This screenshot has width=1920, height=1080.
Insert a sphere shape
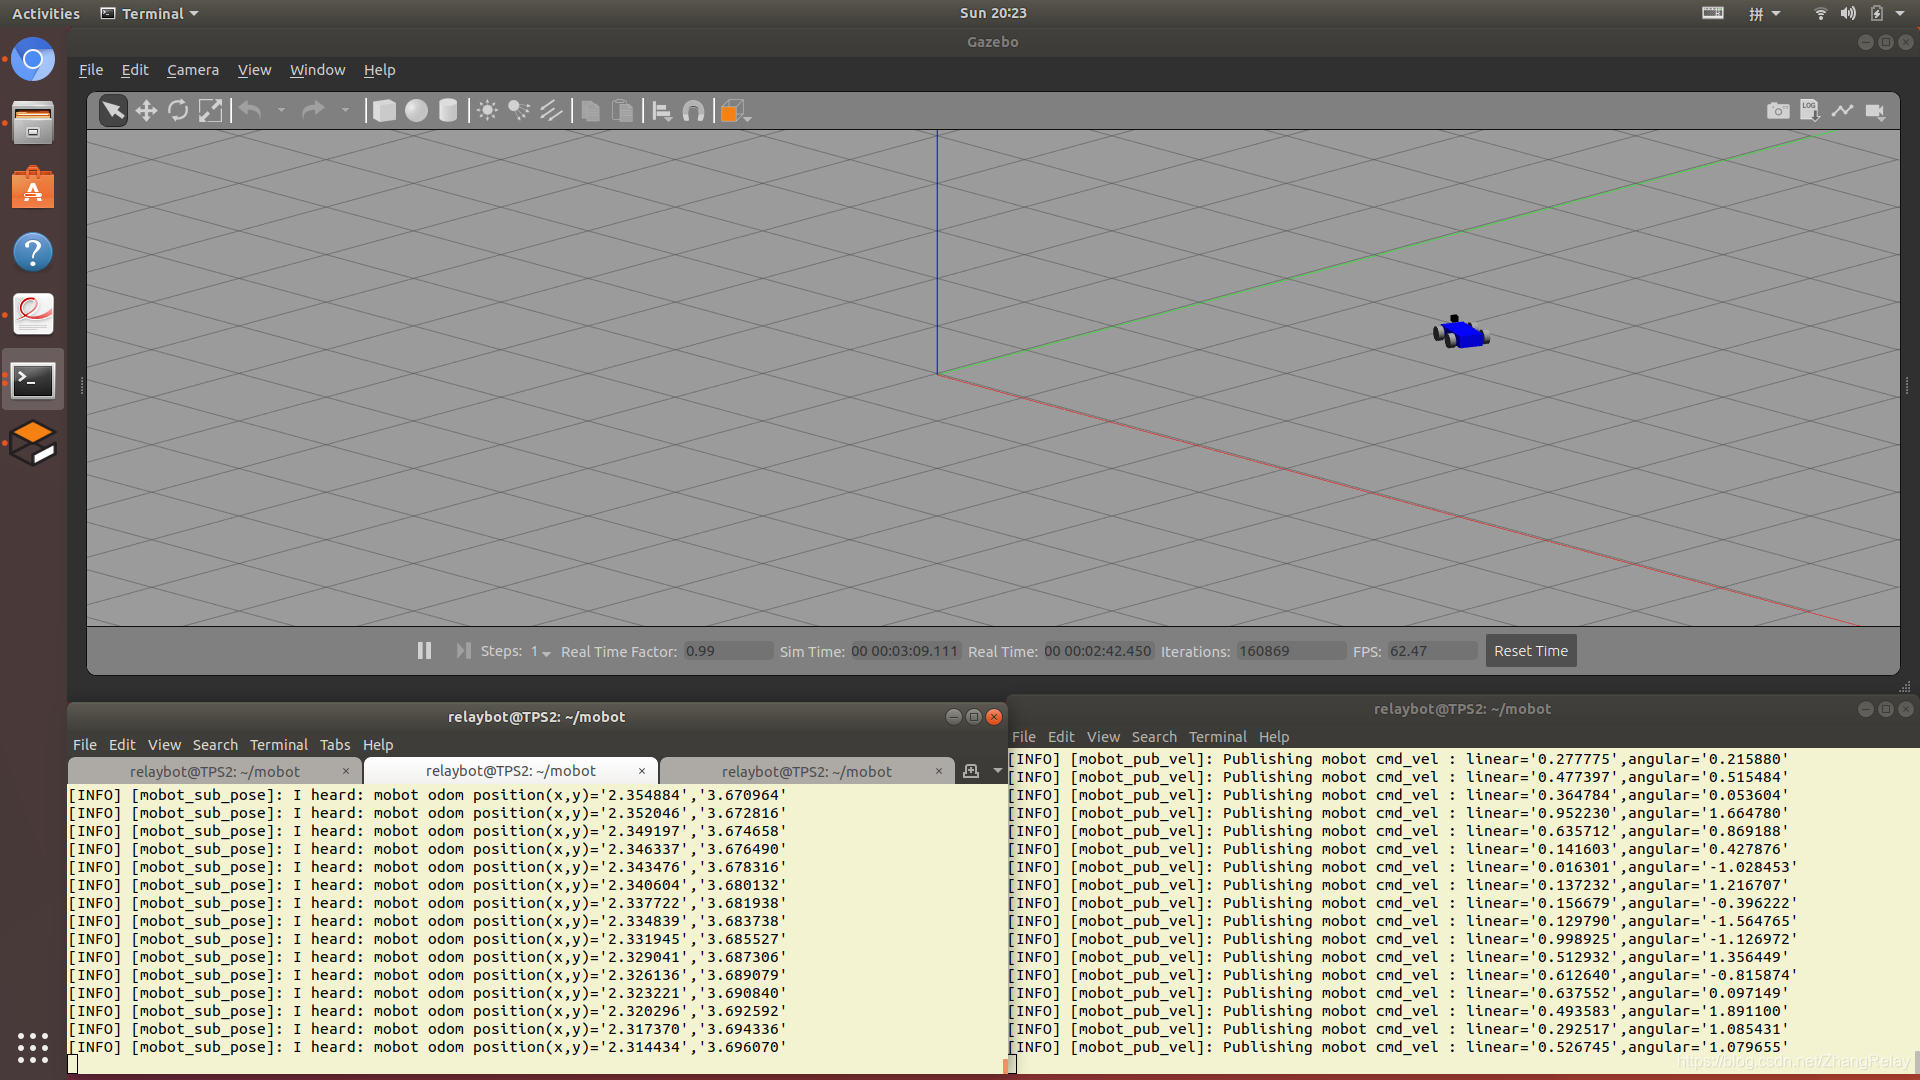pyautogui.click(x=416, y=111)
